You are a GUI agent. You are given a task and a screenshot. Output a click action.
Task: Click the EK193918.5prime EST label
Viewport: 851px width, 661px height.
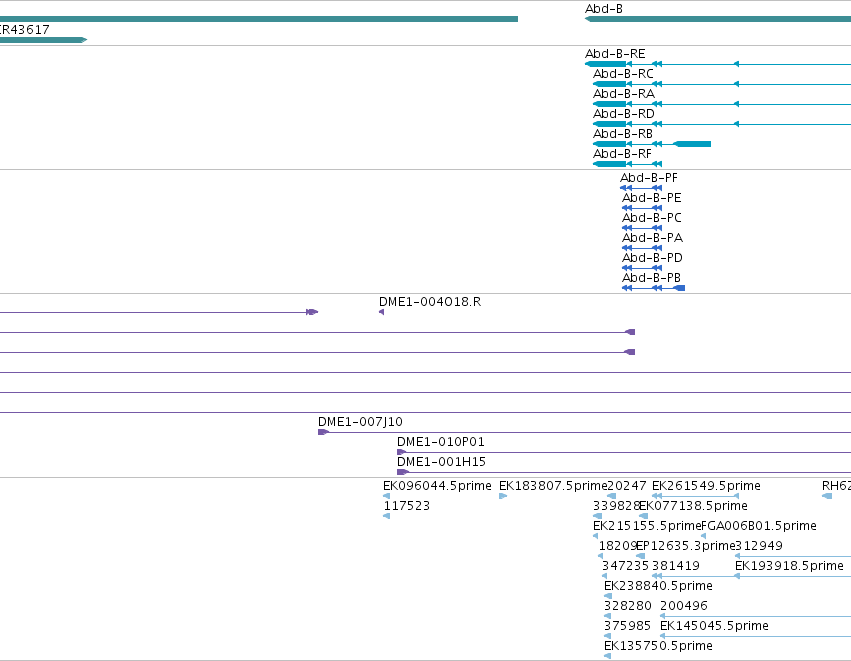coord(789,565)
